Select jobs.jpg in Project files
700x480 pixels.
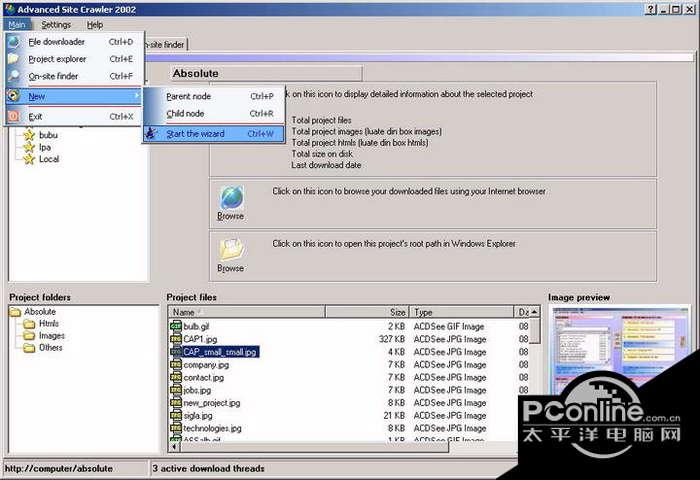(197, 390)
